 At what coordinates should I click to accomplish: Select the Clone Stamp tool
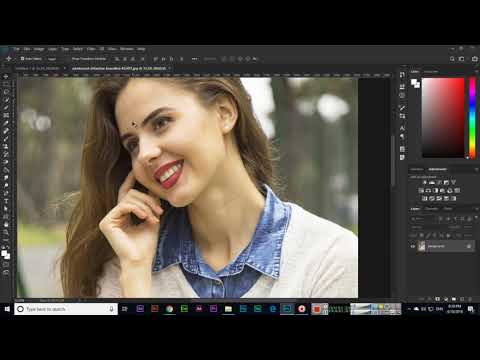click(6, 146)
